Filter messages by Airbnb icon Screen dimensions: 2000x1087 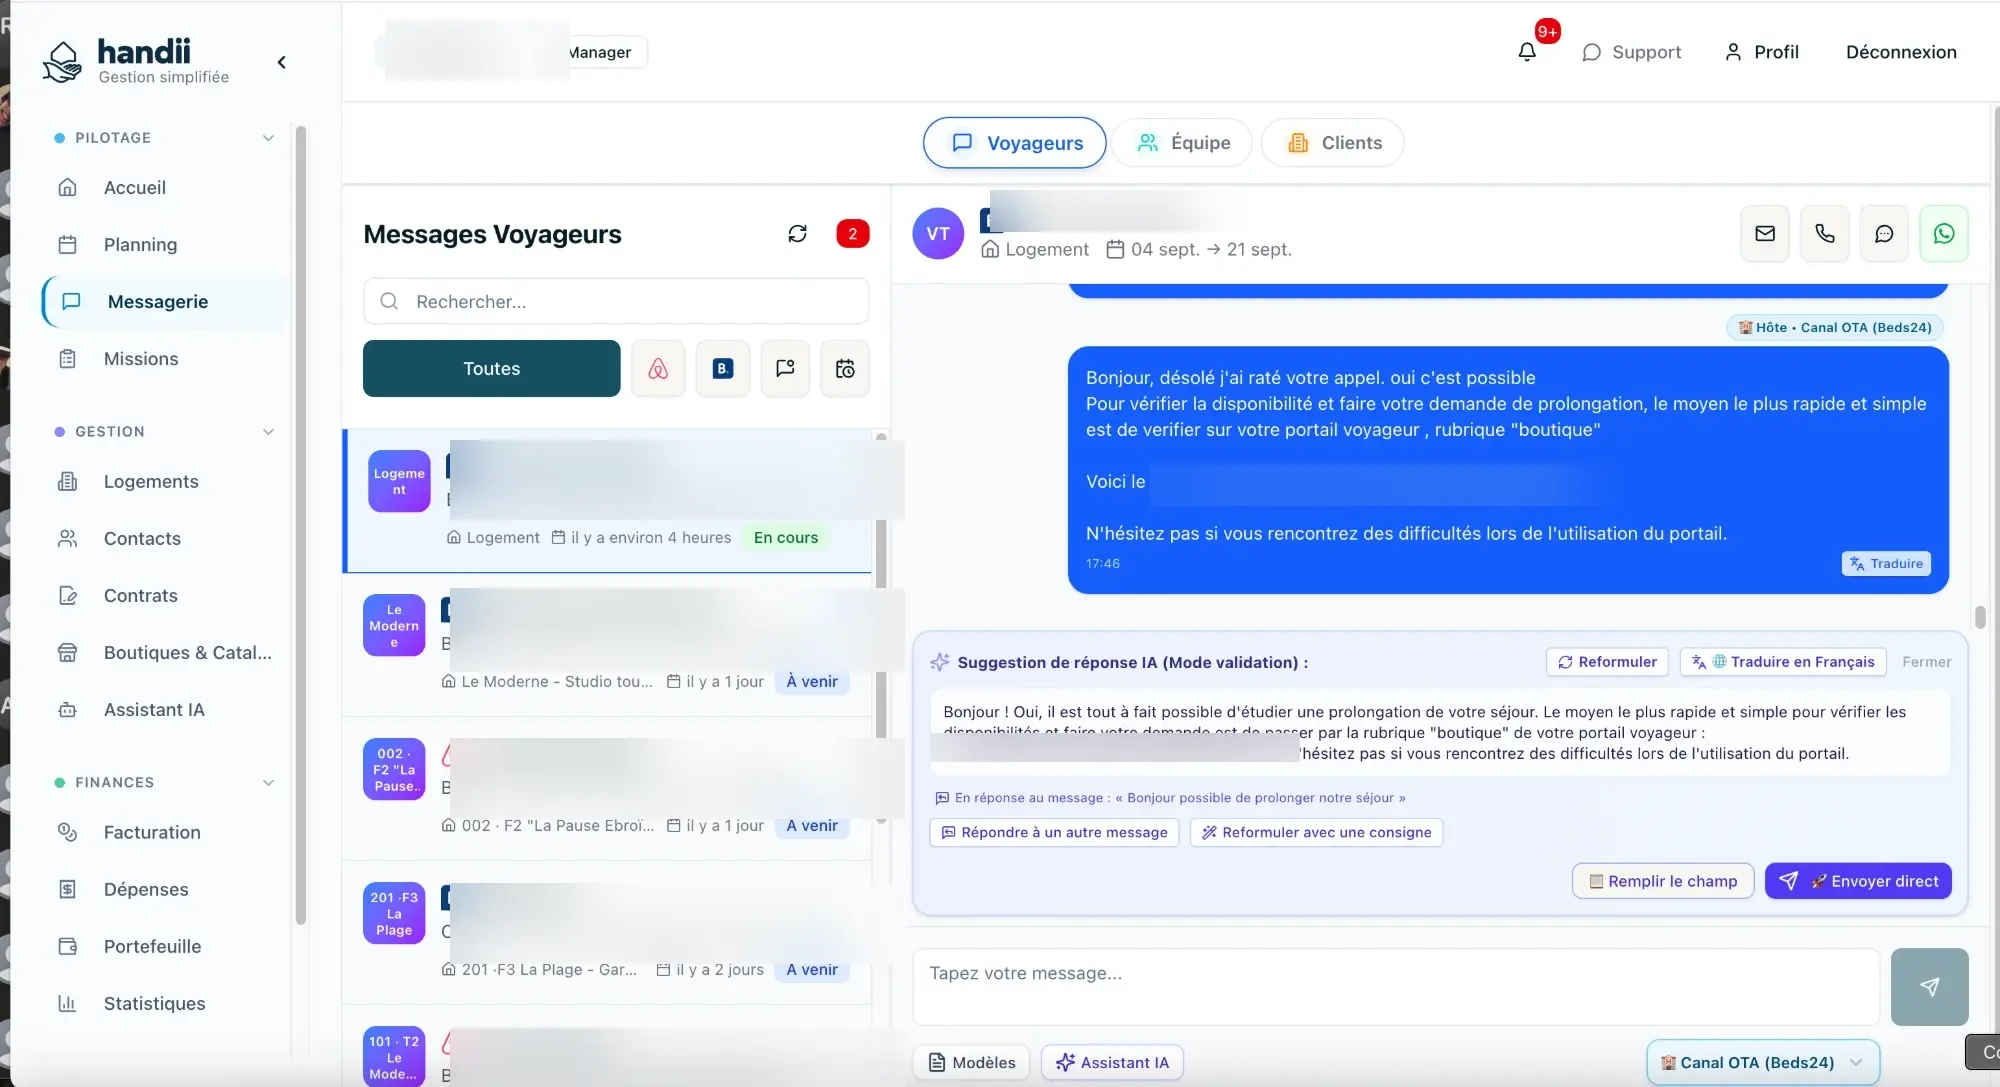(658, 369)
